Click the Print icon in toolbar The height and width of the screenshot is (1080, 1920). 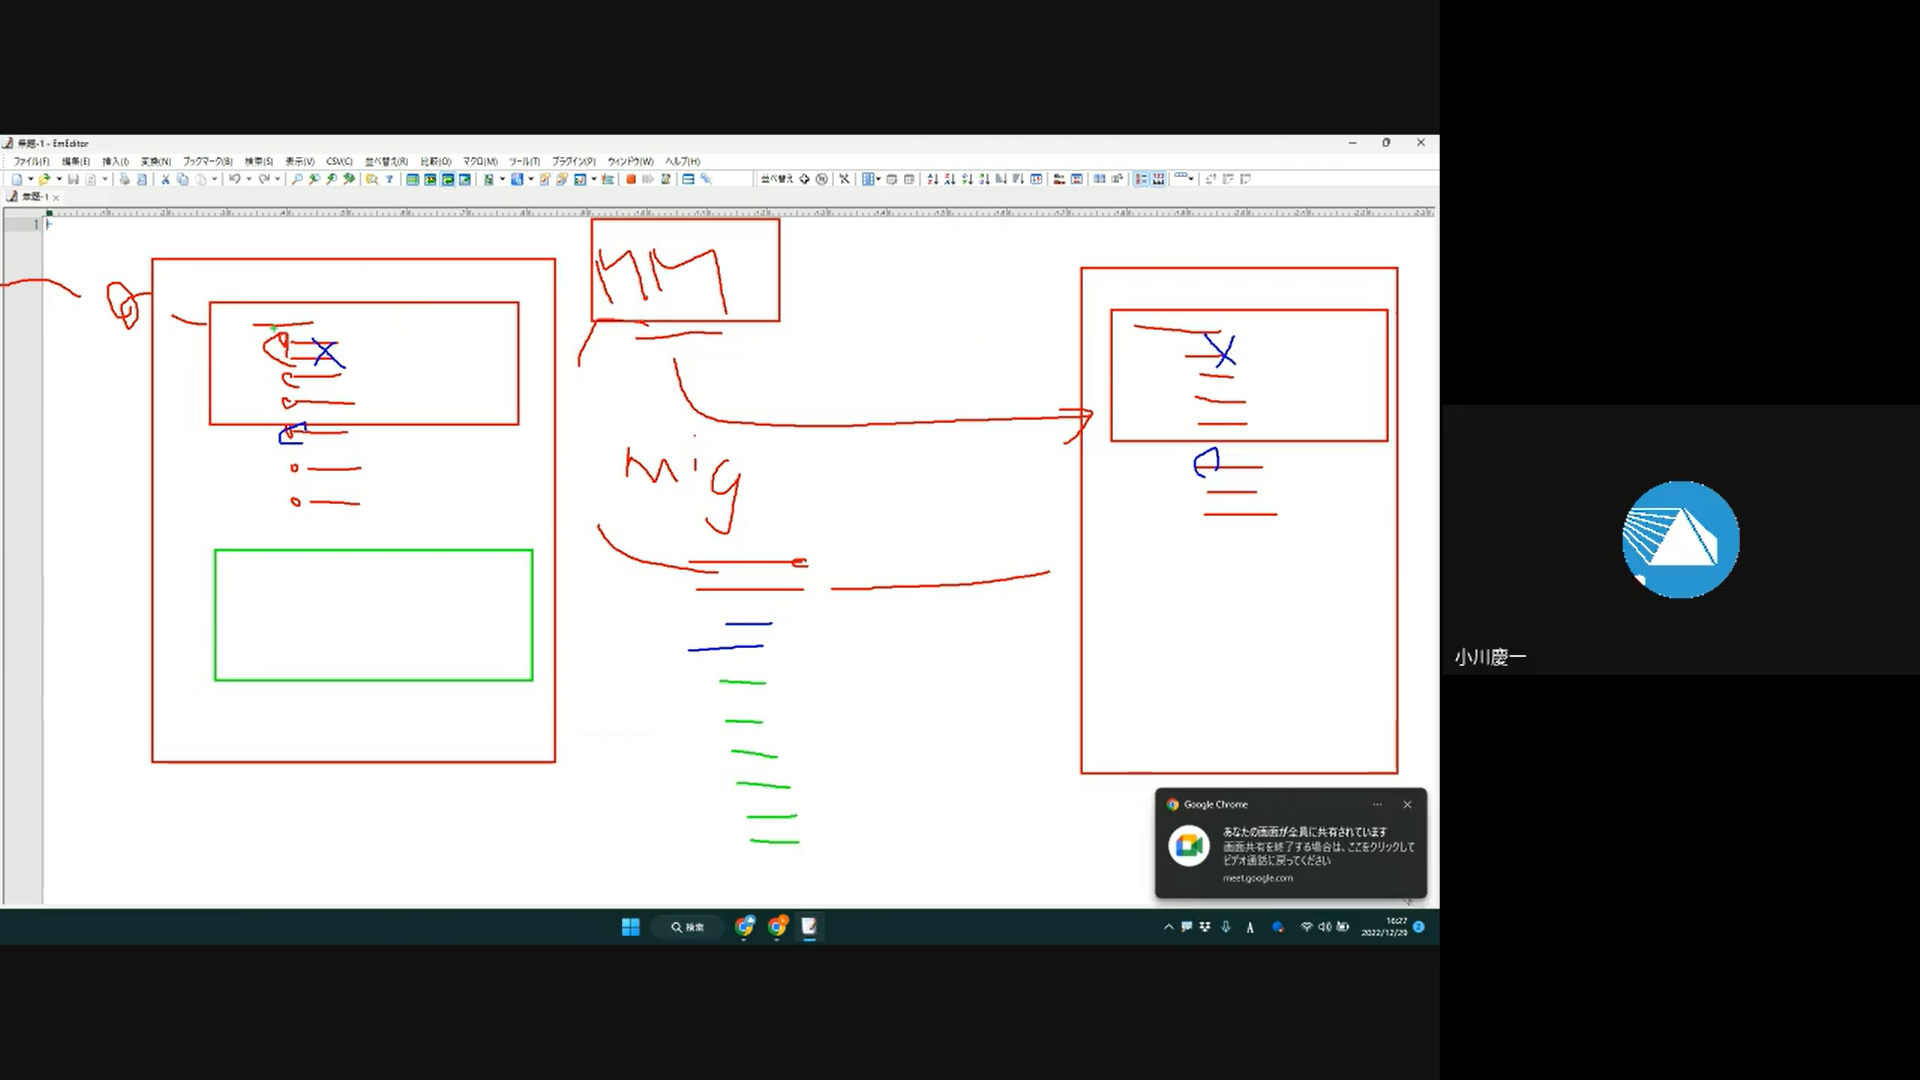pyautogui.click(x=124, y=179)
